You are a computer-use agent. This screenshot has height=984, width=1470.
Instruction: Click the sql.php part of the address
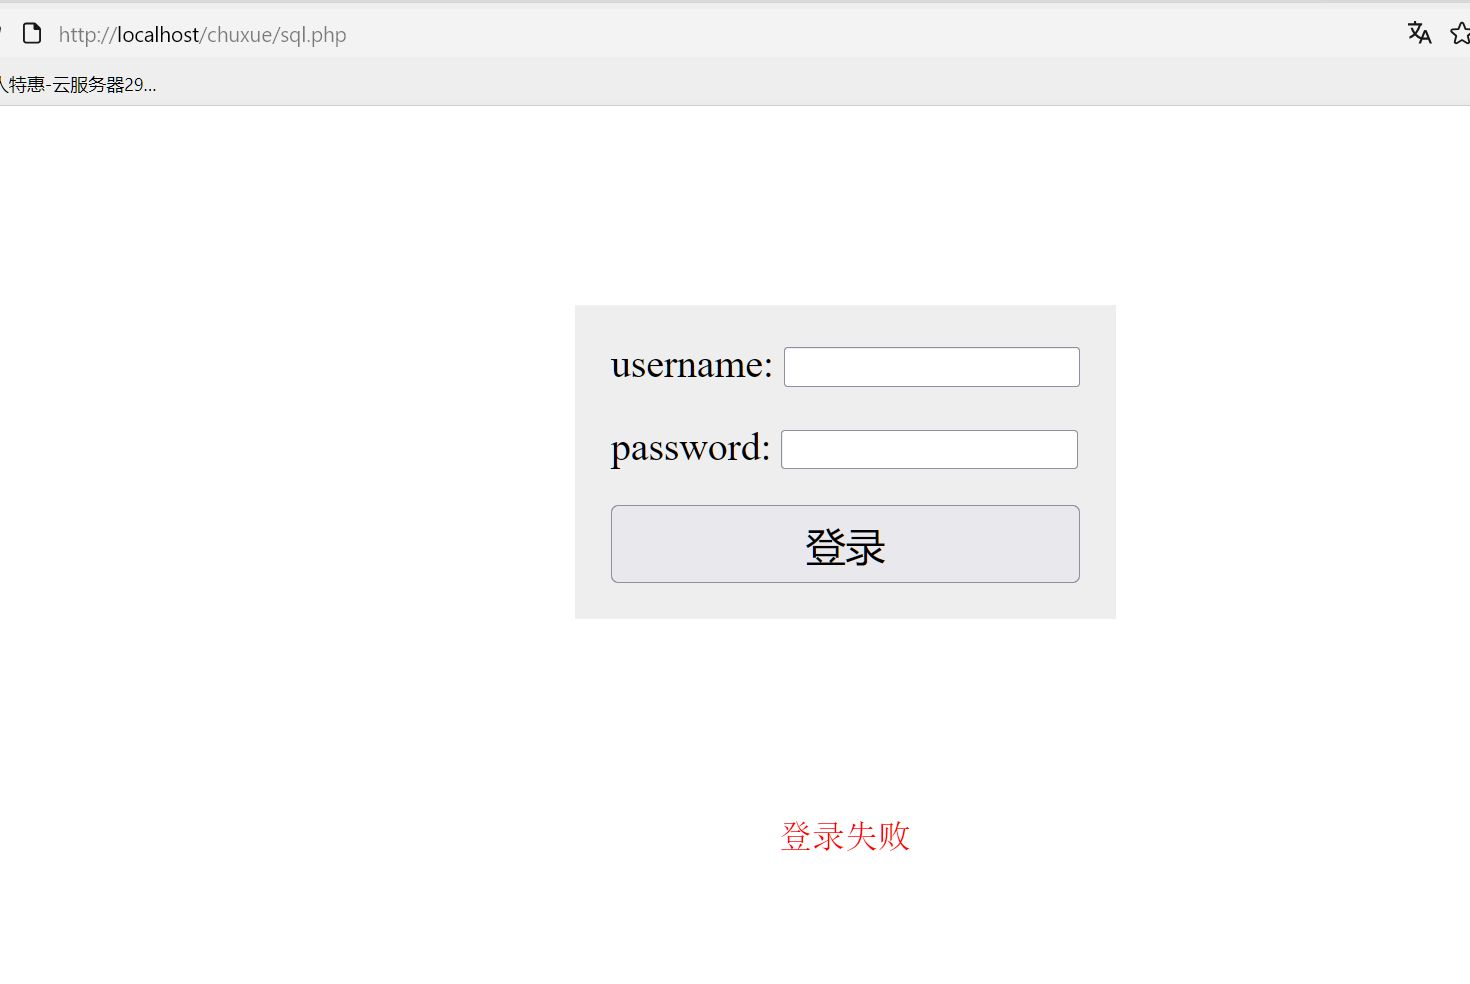point(313,35)
